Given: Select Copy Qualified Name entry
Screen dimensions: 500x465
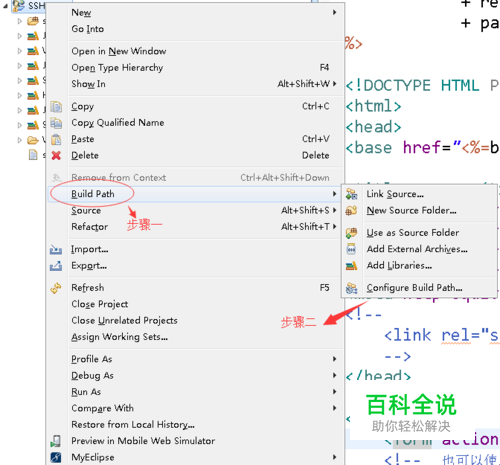Looking at the screenshot, I should (x=196, y=123).
